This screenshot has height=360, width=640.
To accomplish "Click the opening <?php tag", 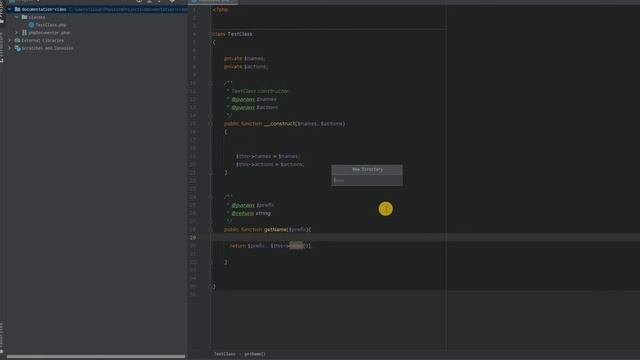I will 220,9.
